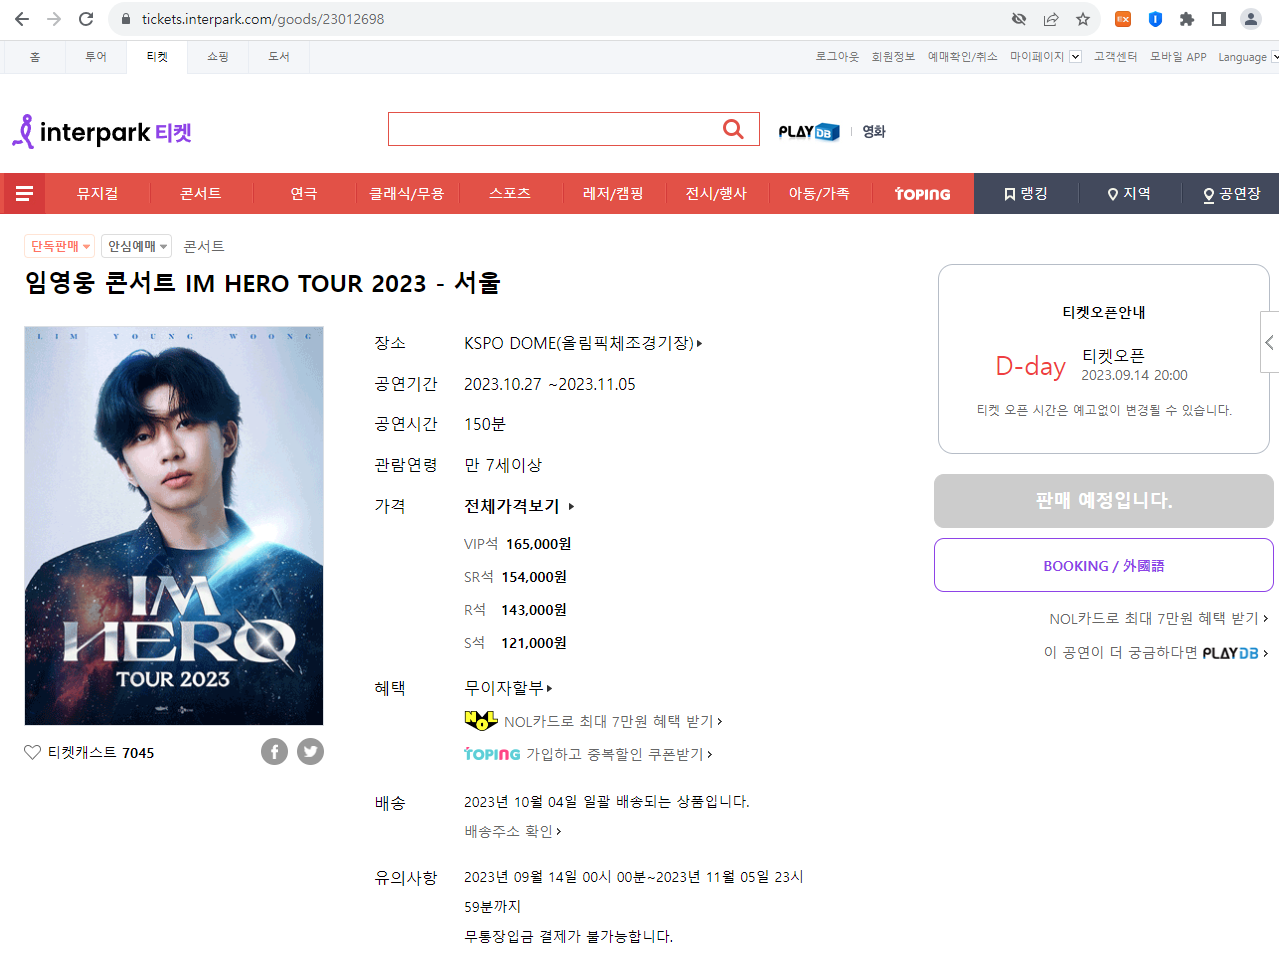Open the PLAY DB logo link
This screenshot has width=1279, height=964.
tap(808, 132)
